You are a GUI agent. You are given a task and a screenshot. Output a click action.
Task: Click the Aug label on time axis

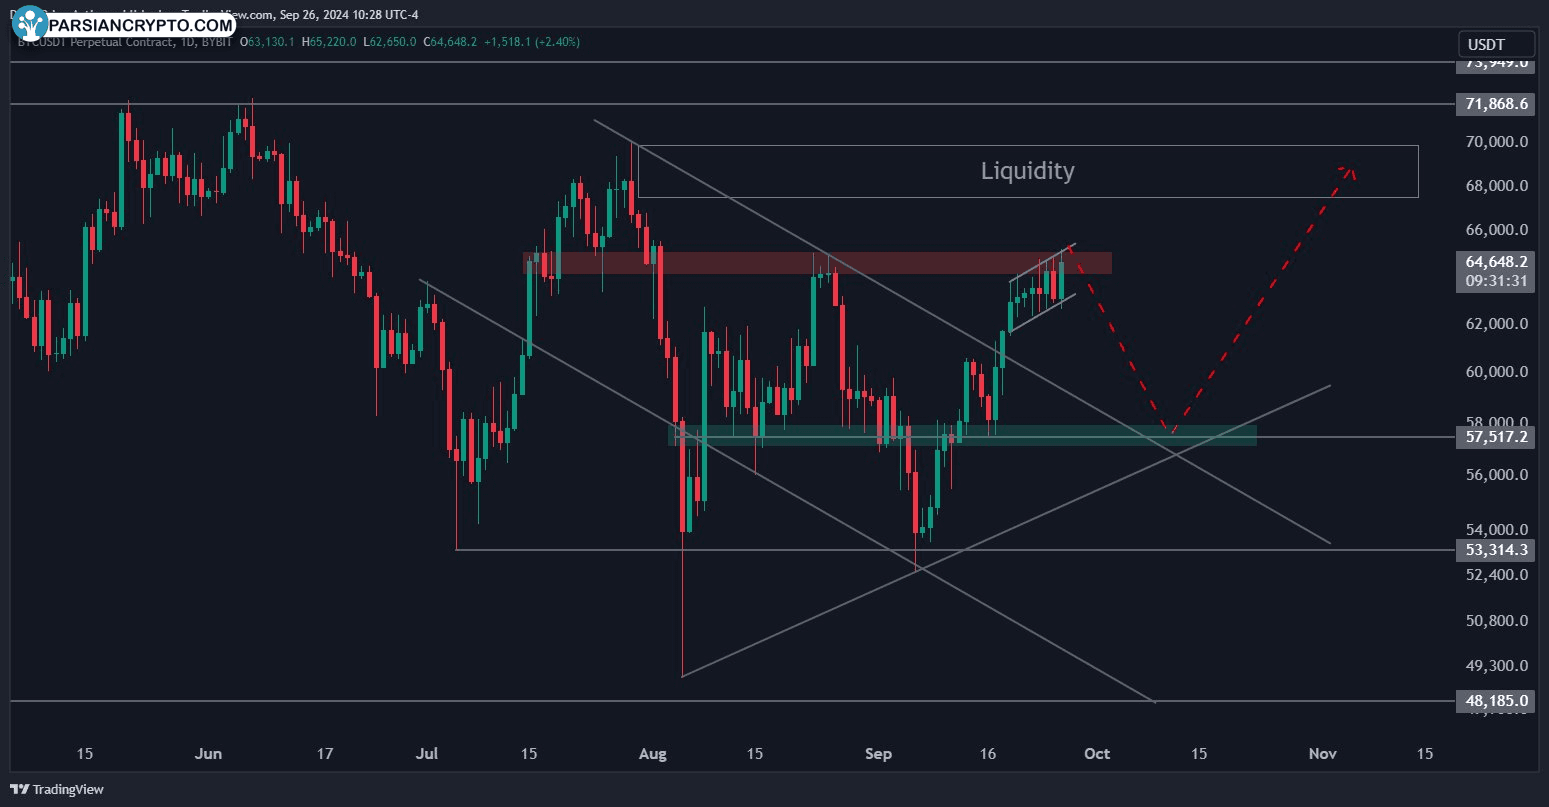652,754
